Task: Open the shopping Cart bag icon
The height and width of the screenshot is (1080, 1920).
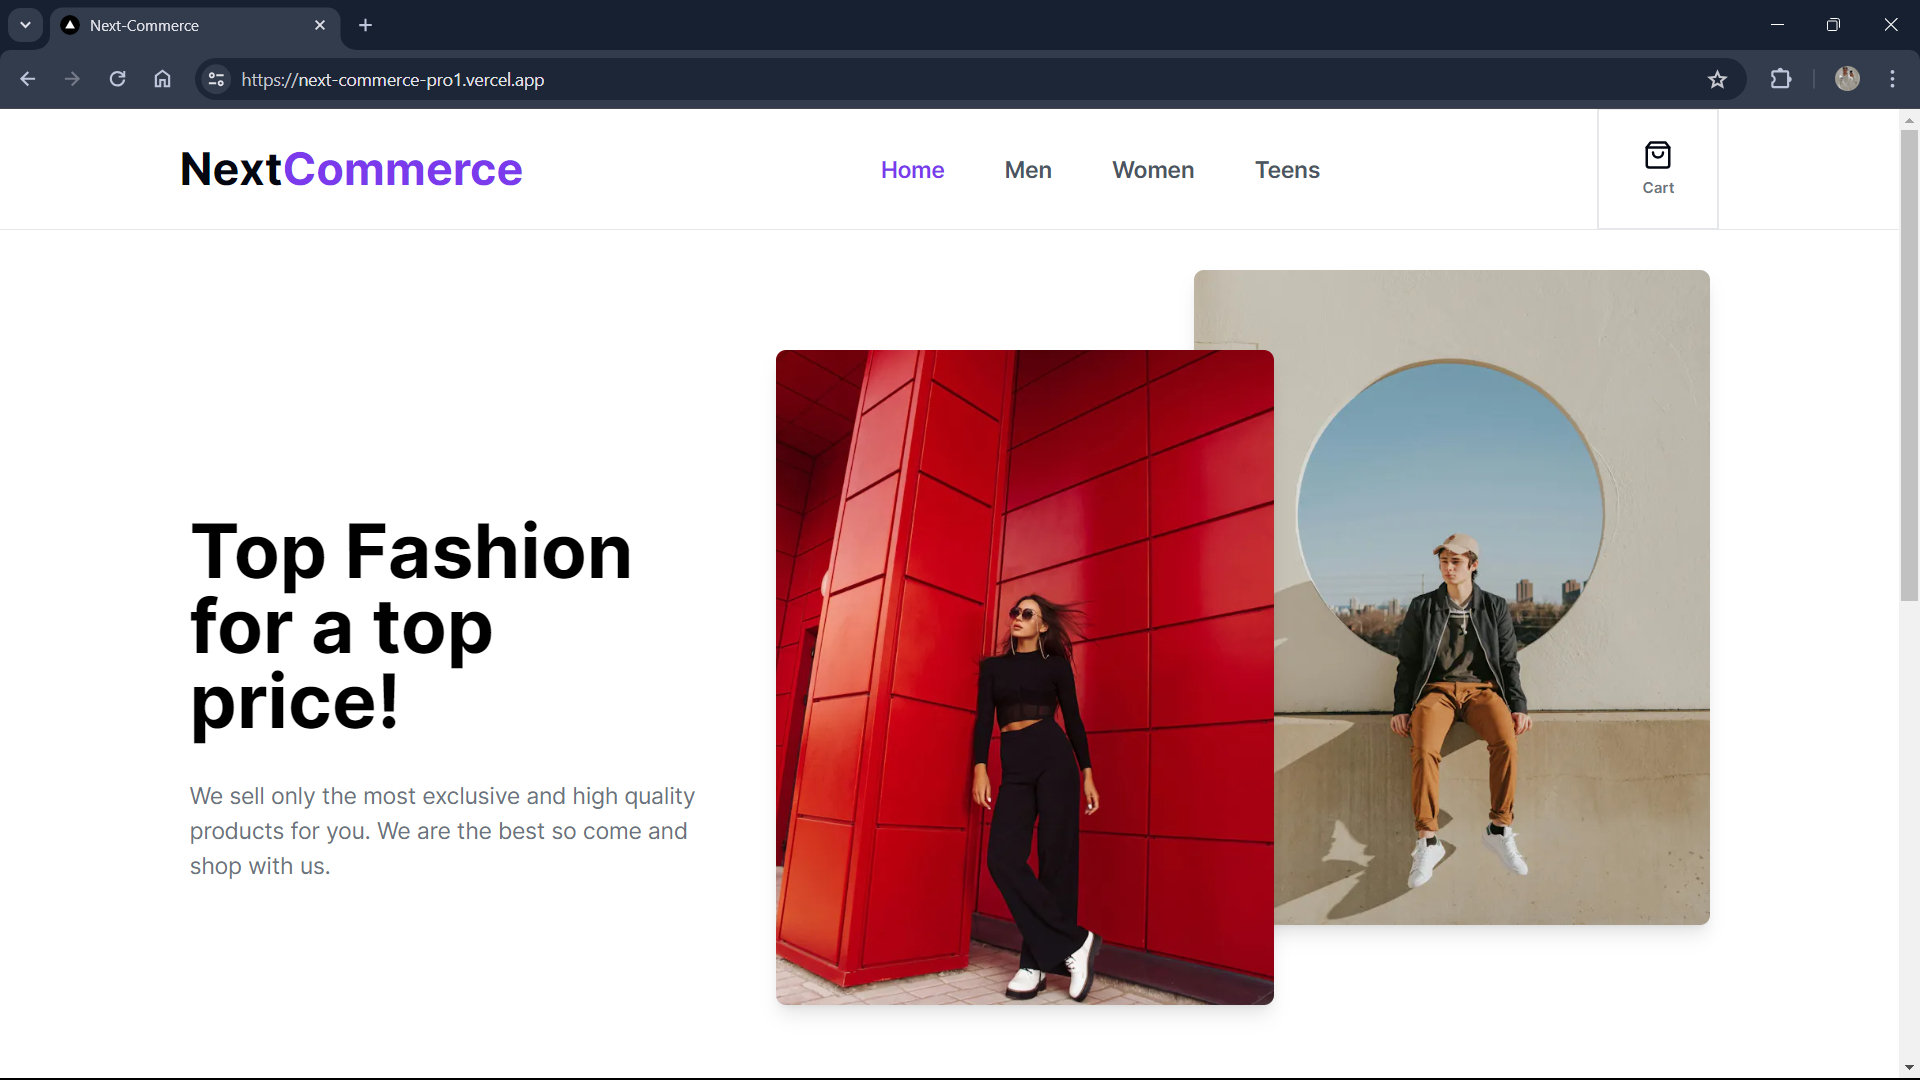Action: [1657, 156]
